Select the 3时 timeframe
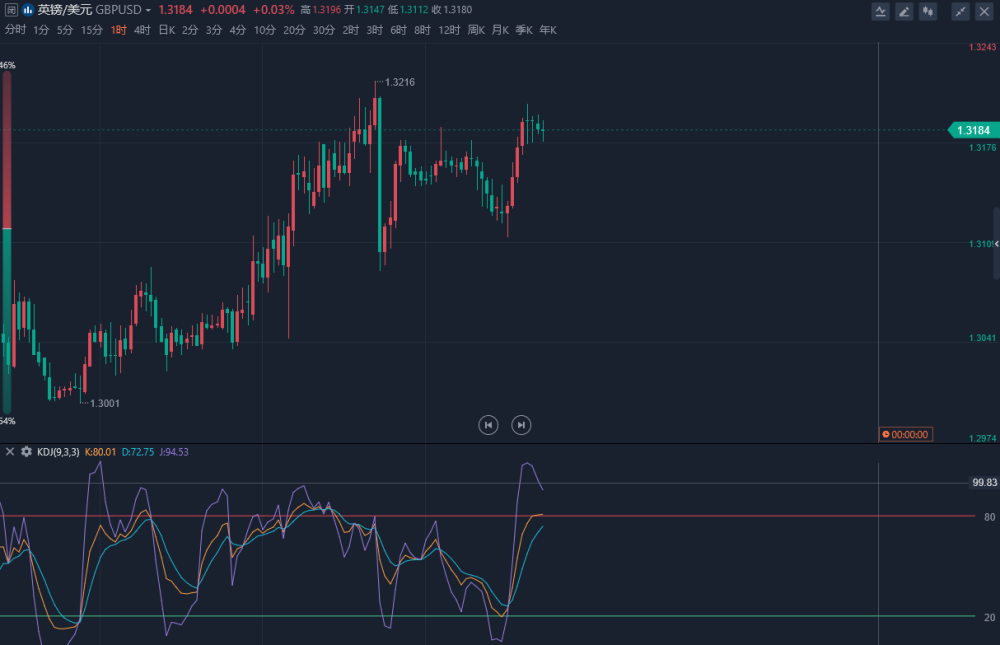This screenshot has width=1000, height=645. coord(375,30)
